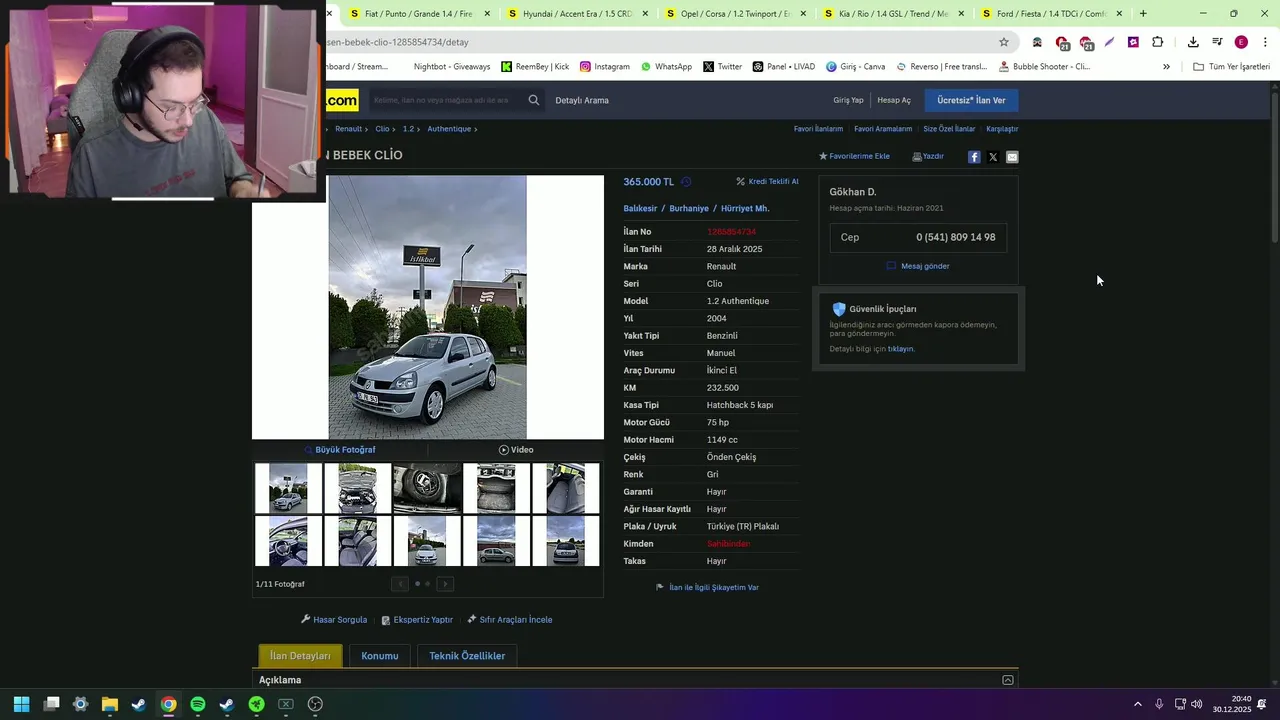Select the spare wheel photo thumbnail
Image resolution: width=1280 pixels, height=720 pixels.
(x=427, y=488)
